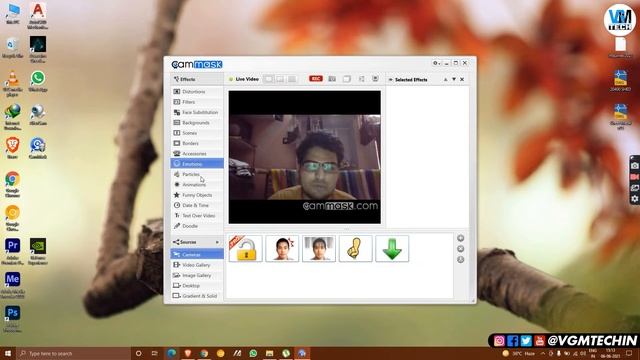Click the round download effects button
The width and height of the screenshot is (640, 360).
point(460,259)
